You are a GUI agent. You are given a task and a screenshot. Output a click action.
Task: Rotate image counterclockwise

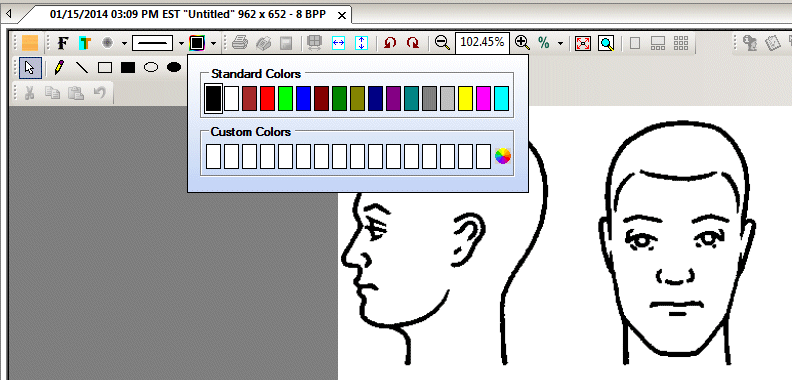coord(389,43)
